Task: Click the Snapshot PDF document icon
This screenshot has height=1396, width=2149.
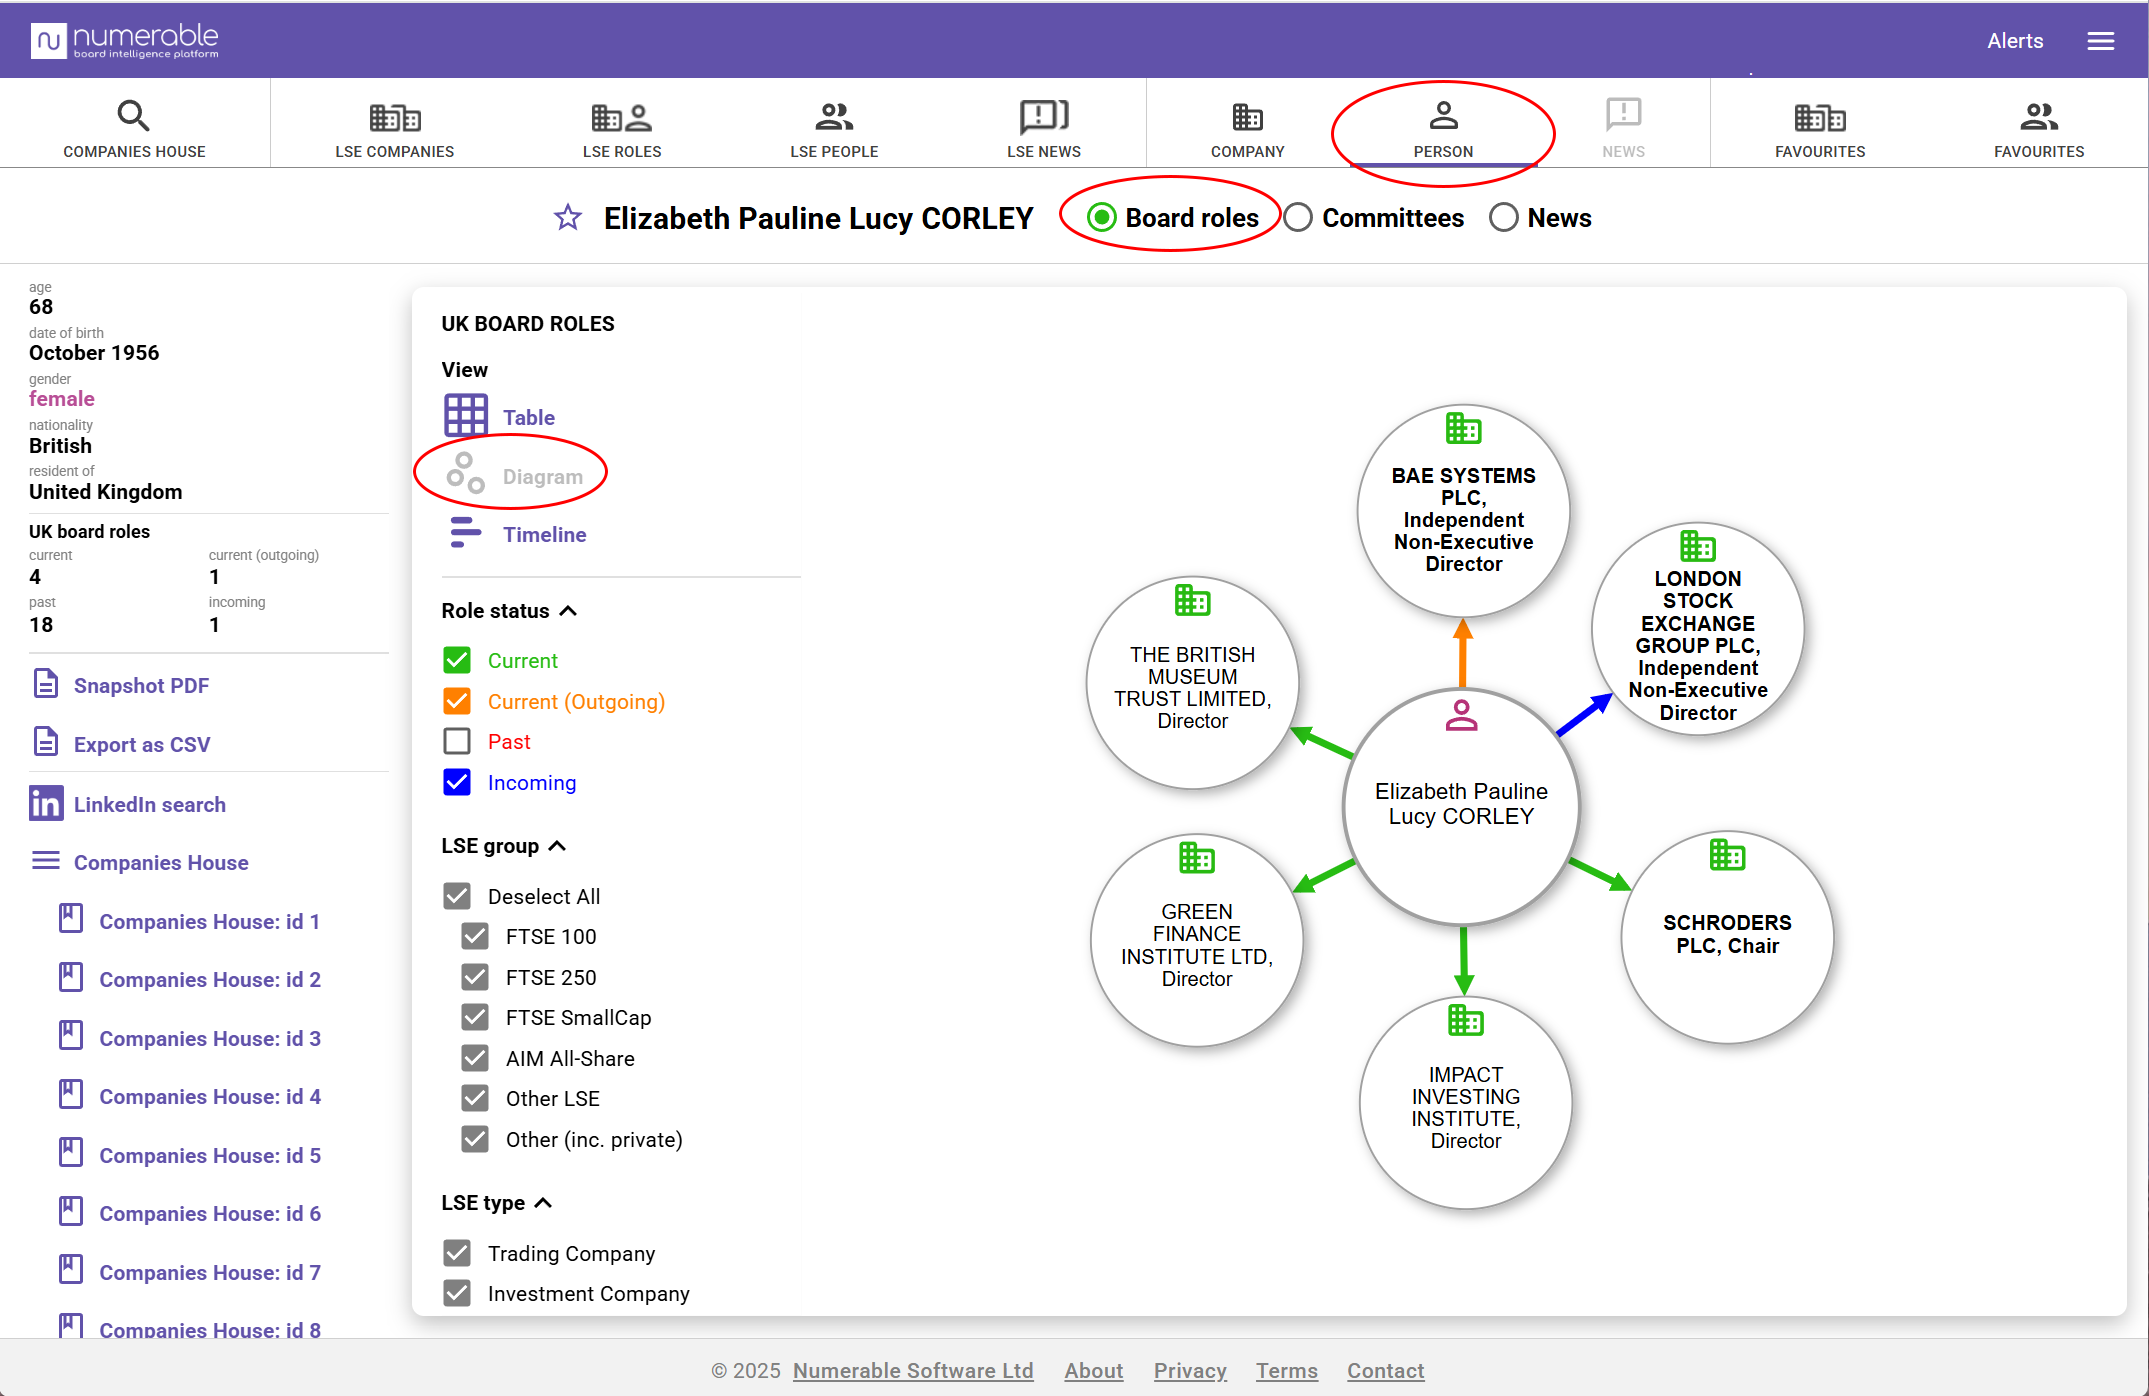Action: click(46, 684)
